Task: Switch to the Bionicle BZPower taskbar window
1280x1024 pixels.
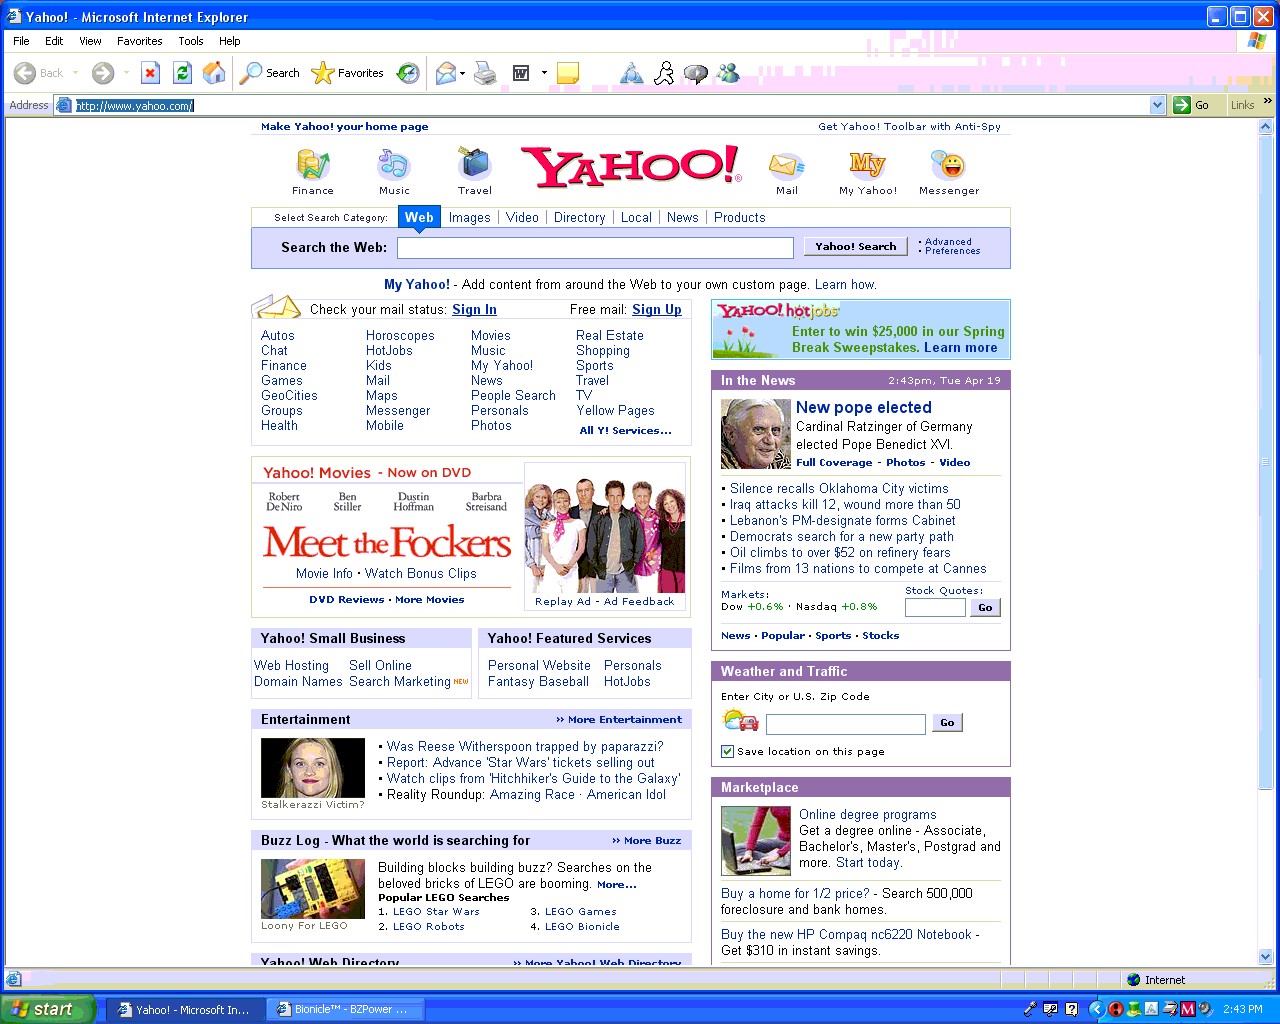Action: tap(344, 1009)
